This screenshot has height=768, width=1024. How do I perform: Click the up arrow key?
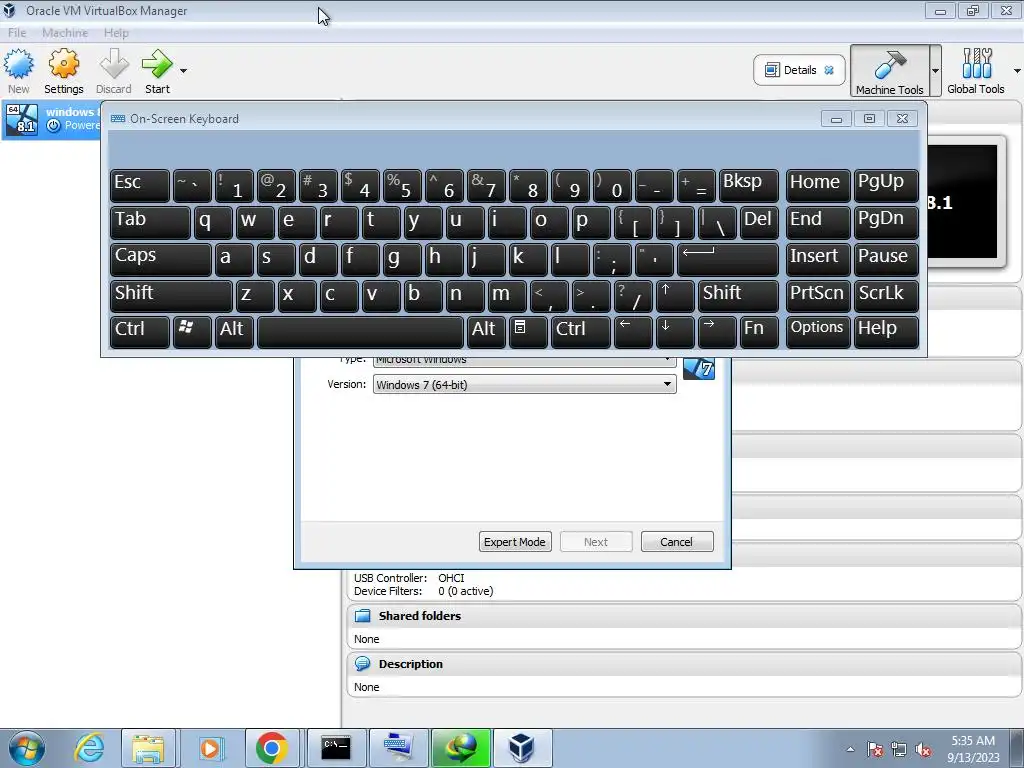click(675, 296)
